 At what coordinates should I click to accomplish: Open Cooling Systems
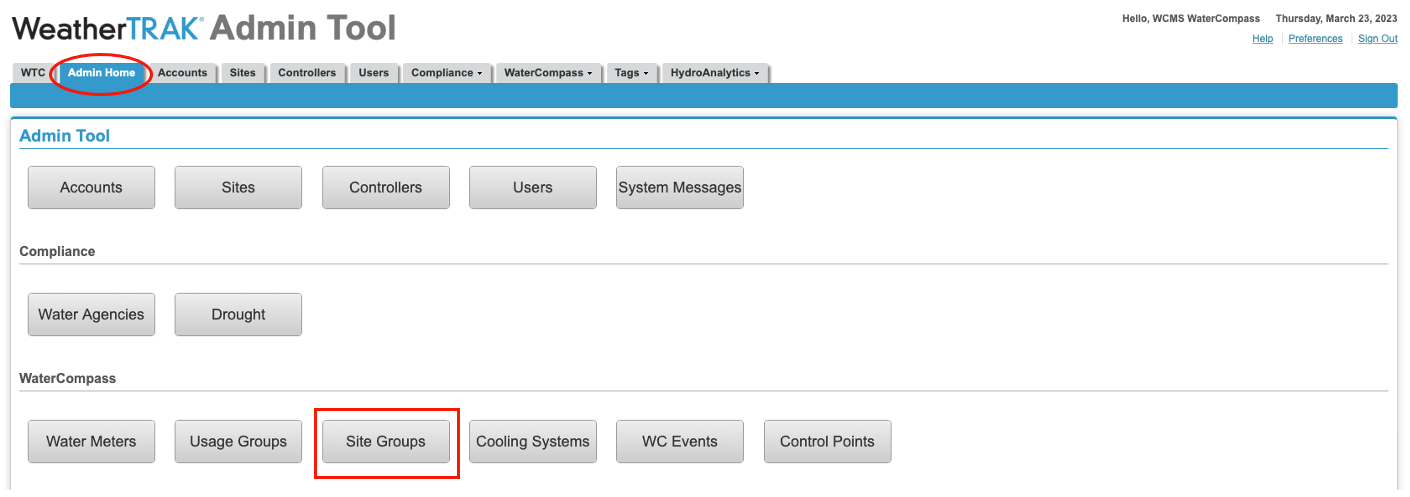[533, 441]
